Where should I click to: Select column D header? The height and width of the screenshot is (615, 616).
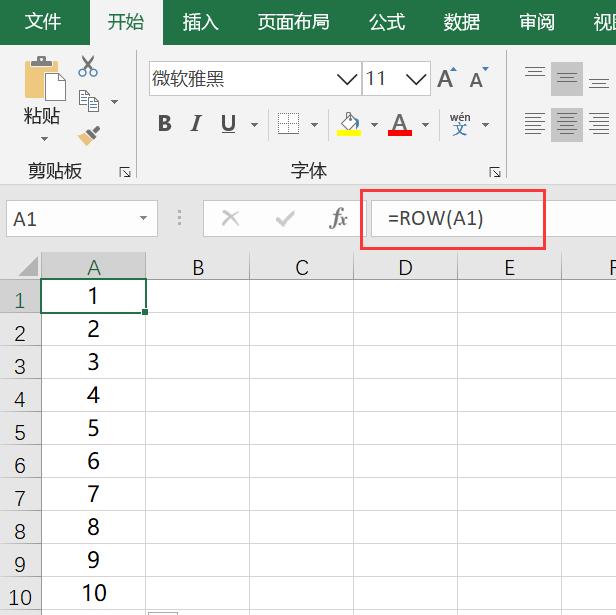pyautogui.click(x=405, y=267)
